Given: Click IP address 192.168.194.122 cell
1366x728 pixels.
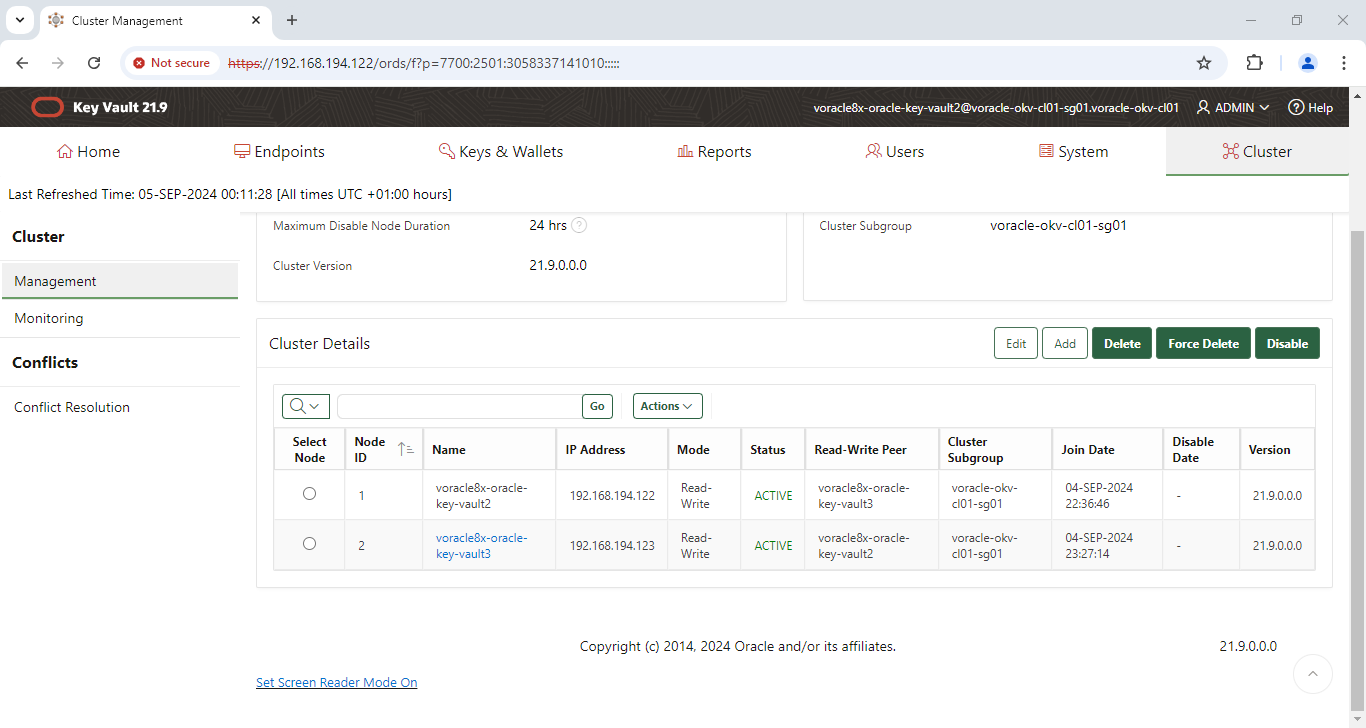Looking at the screenshot, I should tap(612, 495).
